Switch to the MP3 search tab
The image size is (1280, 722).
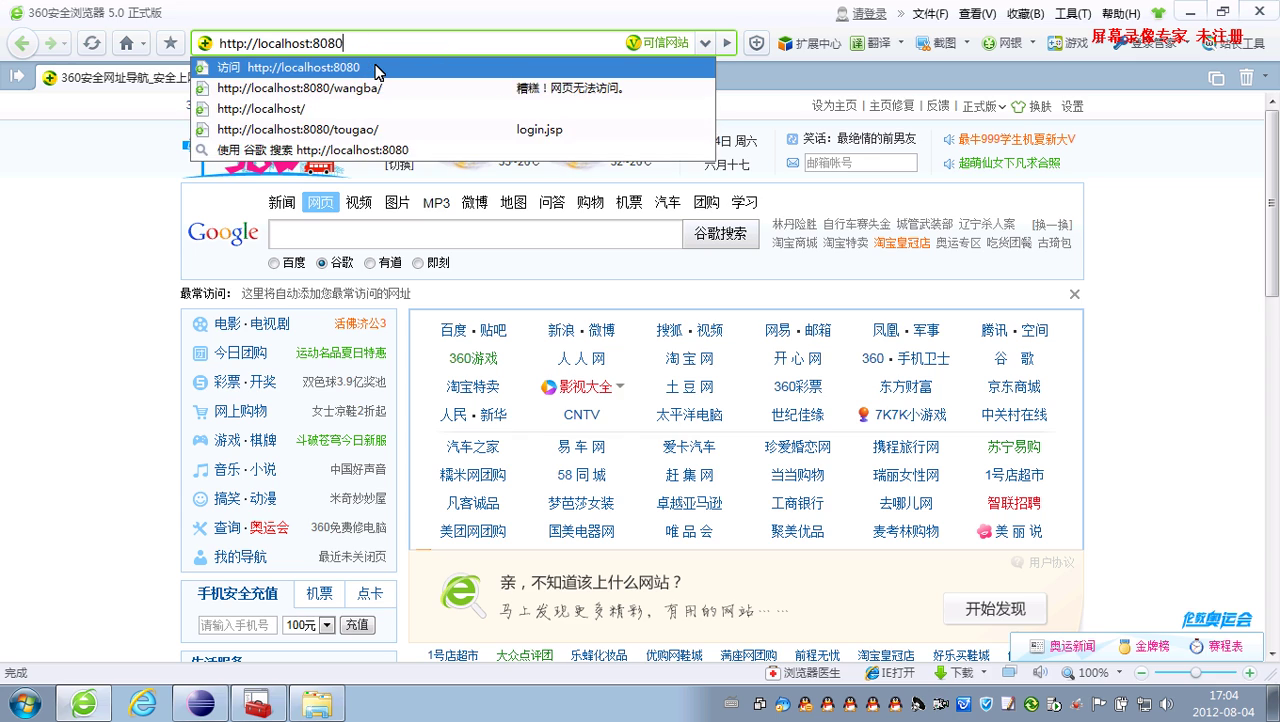pos(436,202)
